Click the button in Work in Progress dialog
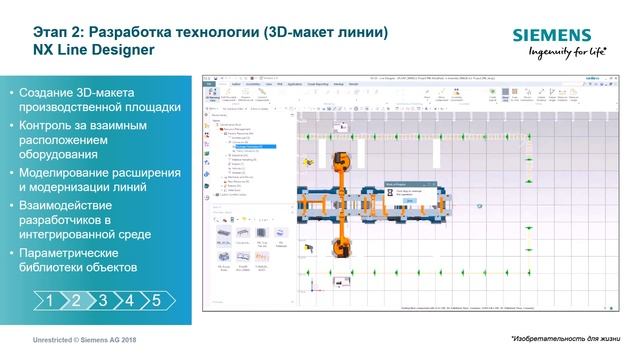The image size is (640, 360). coord(409,200)
